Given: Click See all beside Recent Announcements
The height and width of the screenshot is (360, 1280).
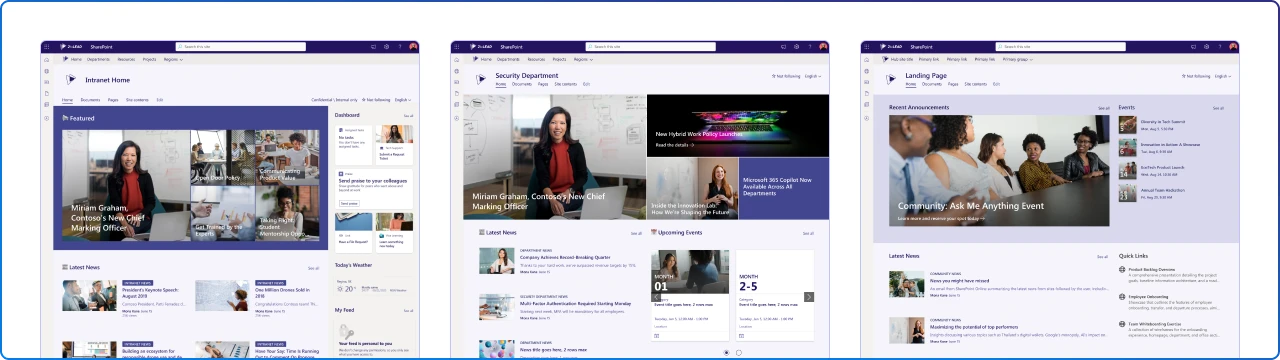Looking at the screenshot, I should [1103, 108].
